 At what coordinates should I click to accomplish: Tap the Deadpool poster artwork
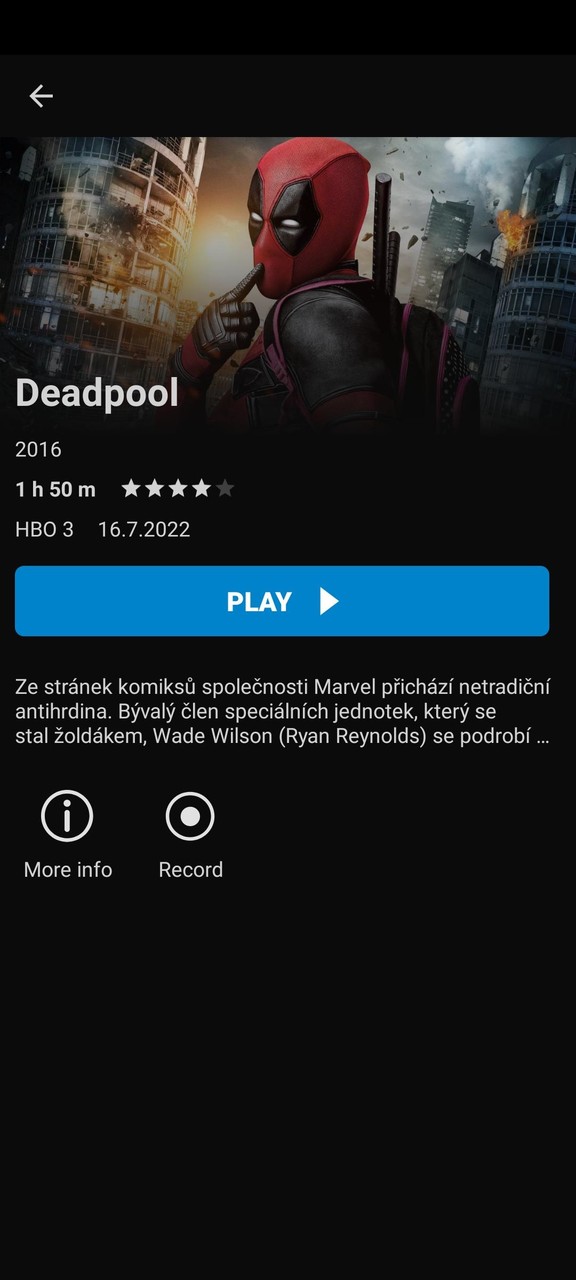(288, 285)
